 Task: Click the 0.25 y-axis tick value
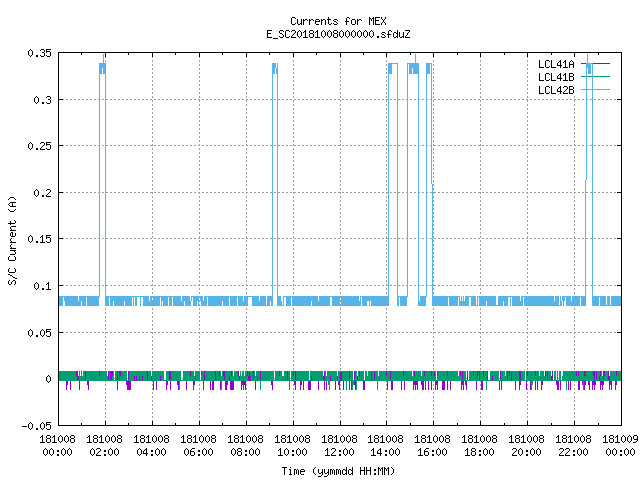[40, 146]
